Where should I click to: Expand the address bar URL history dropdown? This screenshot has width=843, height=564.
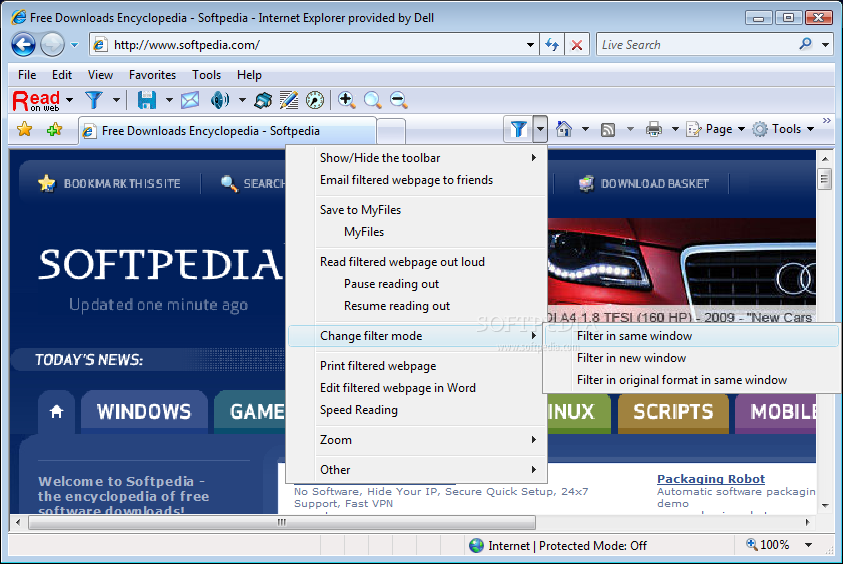click(x=530, y=45)
